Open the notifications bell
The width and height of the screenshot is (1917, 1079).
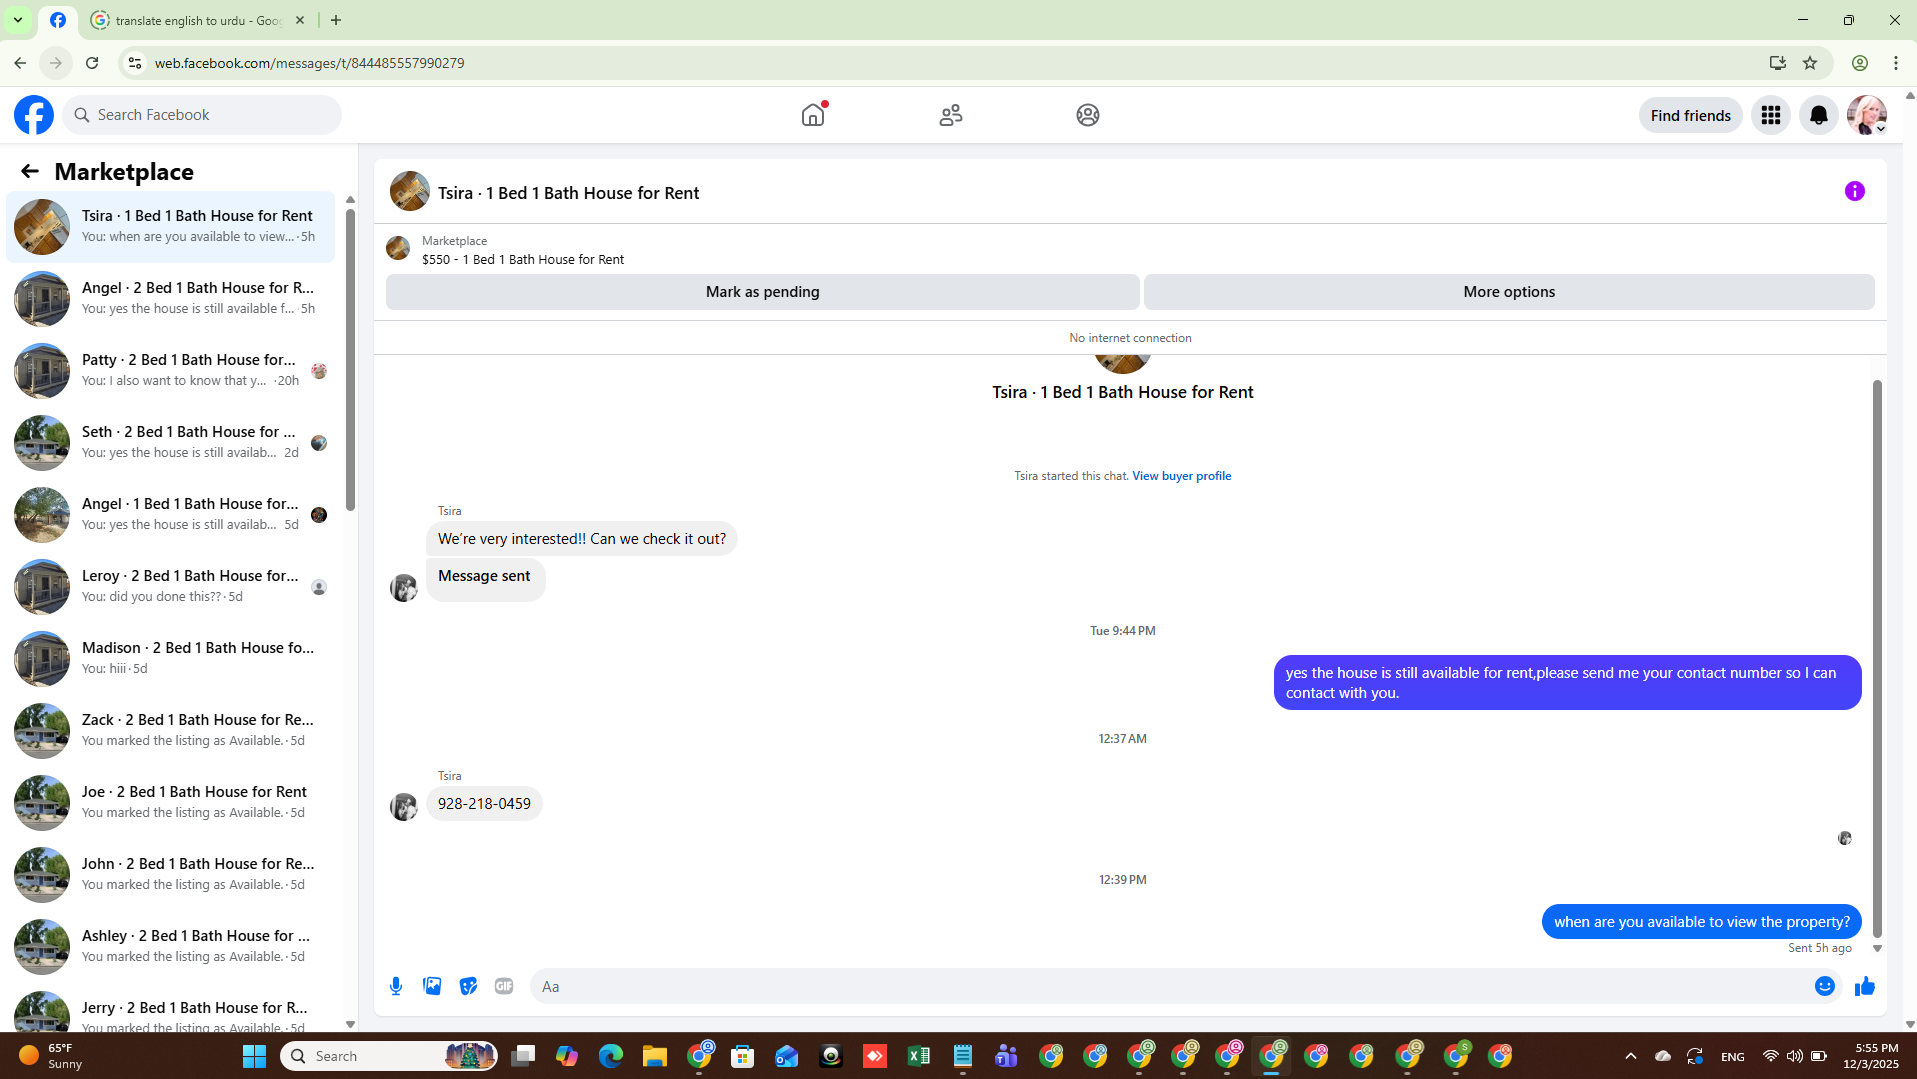[1819, 115]
